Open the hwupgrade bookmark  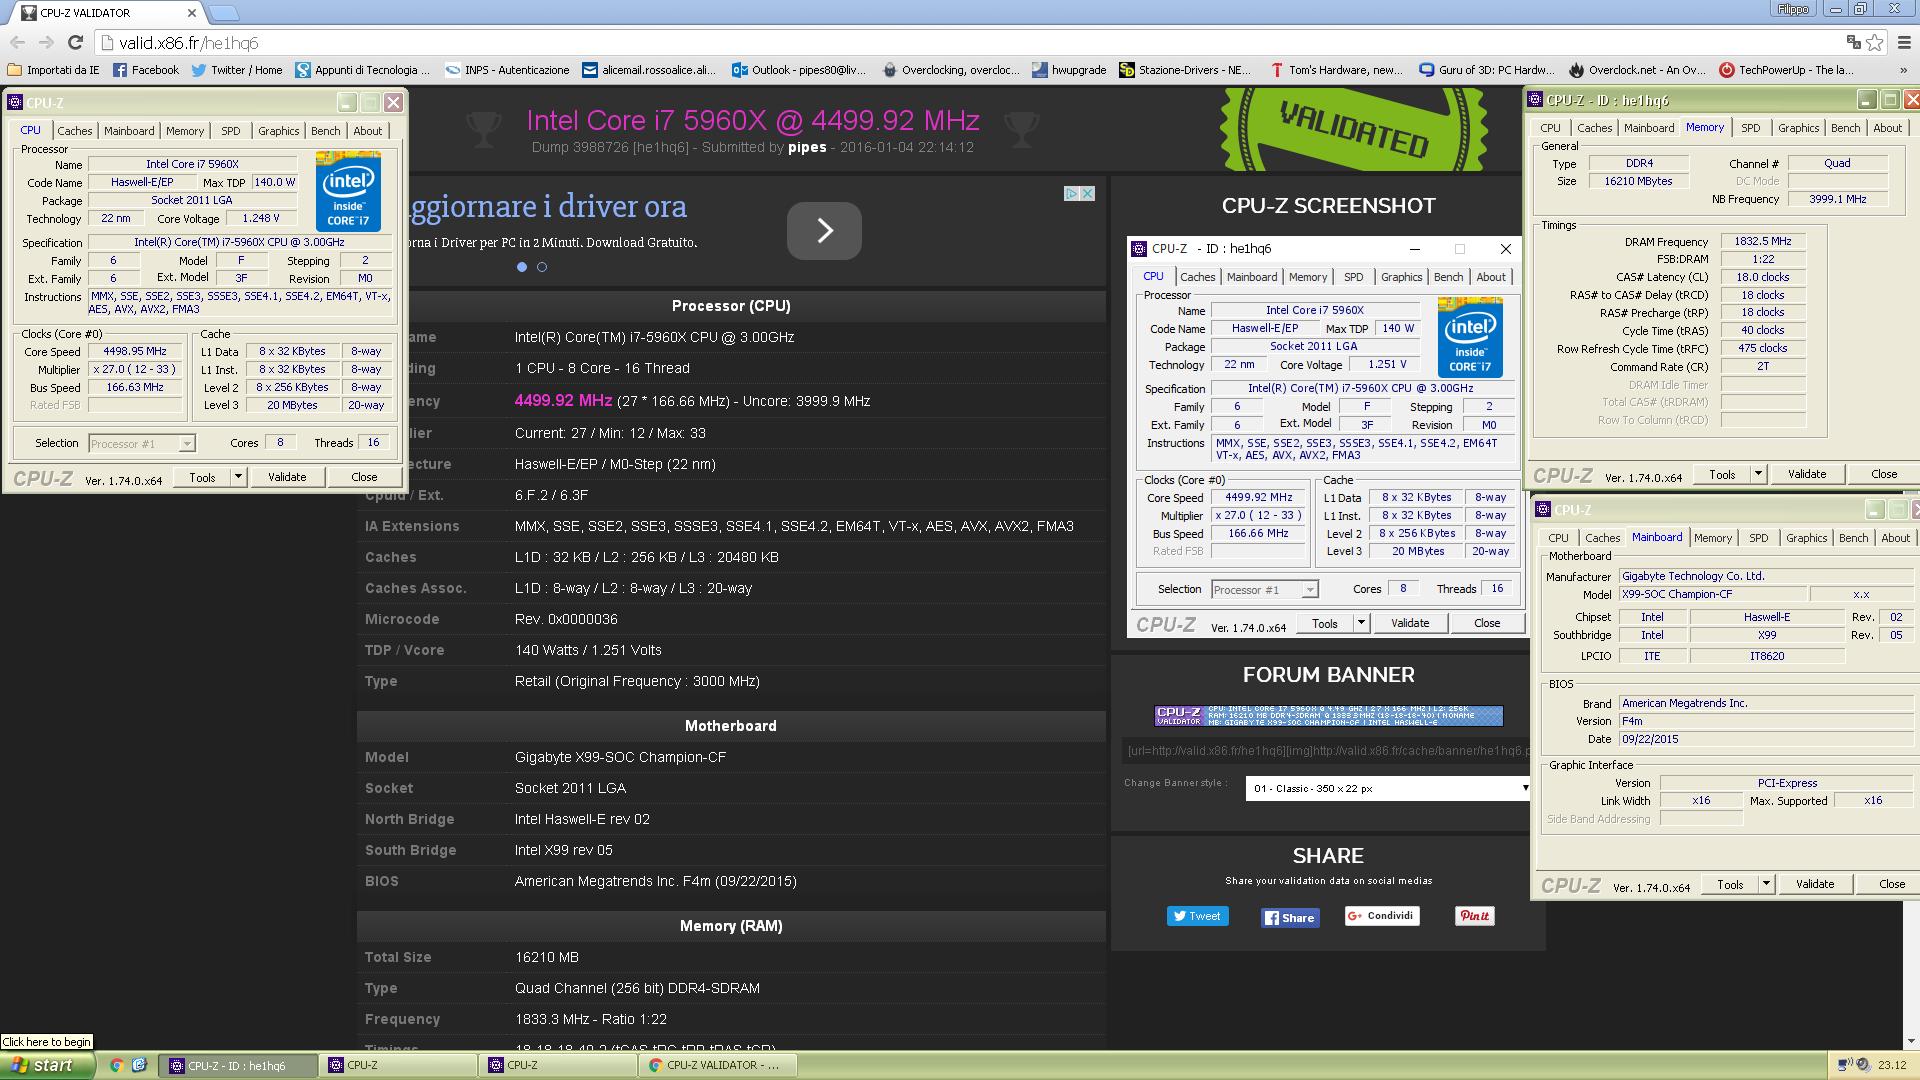(1069, 70)
